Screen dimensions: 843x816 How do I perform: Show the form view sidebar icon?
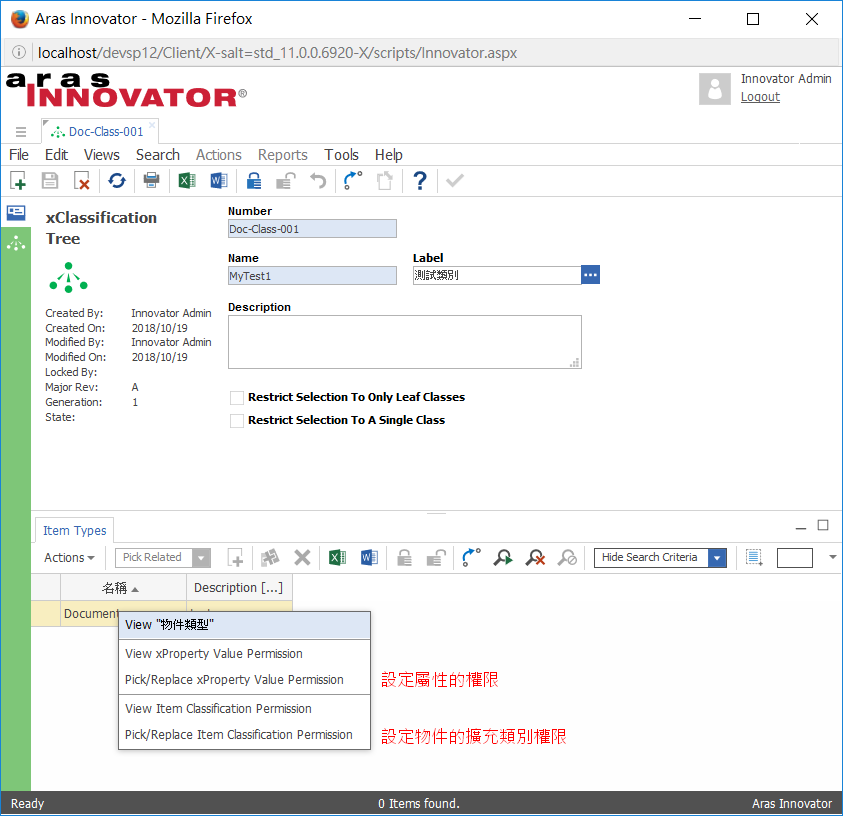[16, 212]
